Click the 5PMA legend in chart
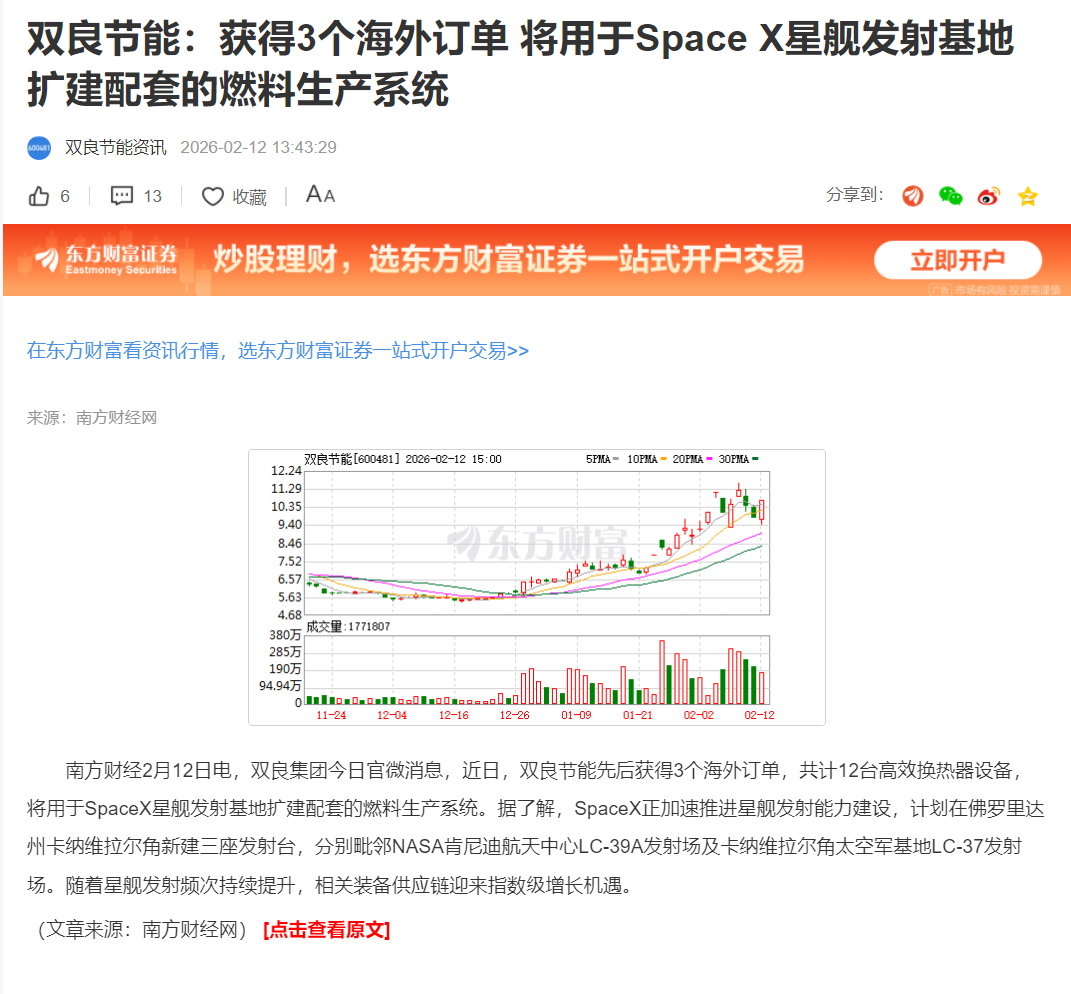This screenshot has width=1071, height=994. click(602, 459)
